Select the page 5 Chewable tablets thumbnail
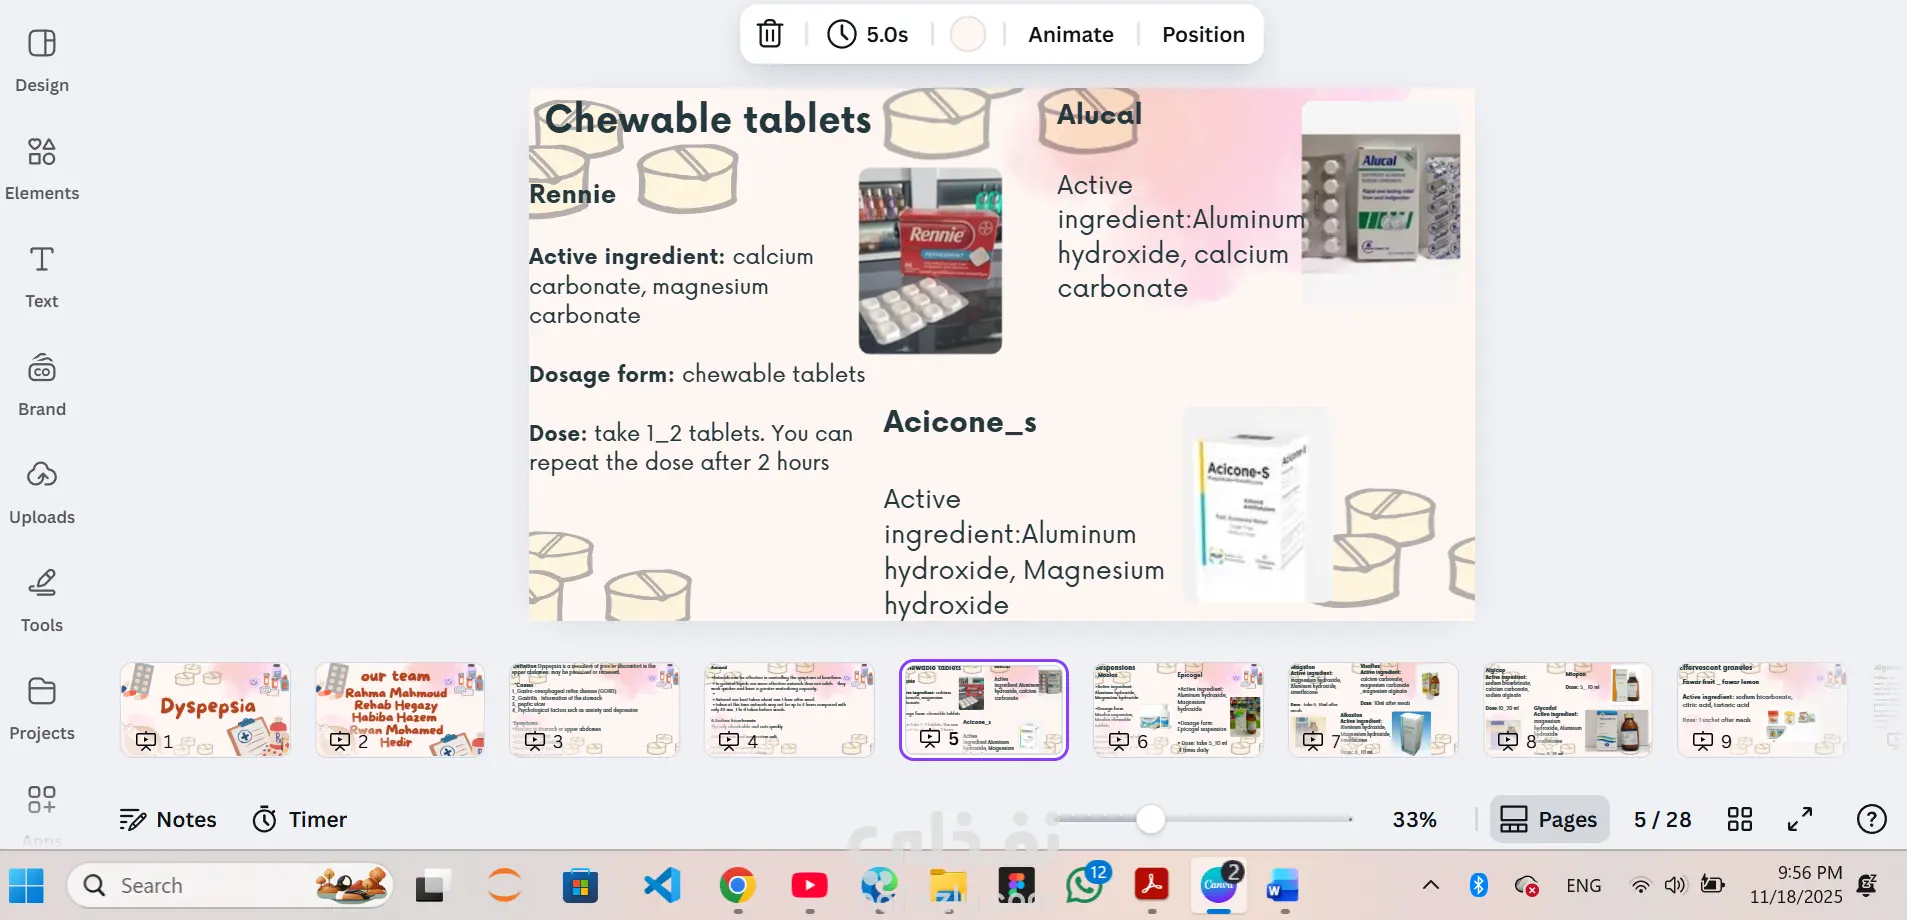1907x920 pixels. click(984, 709)
